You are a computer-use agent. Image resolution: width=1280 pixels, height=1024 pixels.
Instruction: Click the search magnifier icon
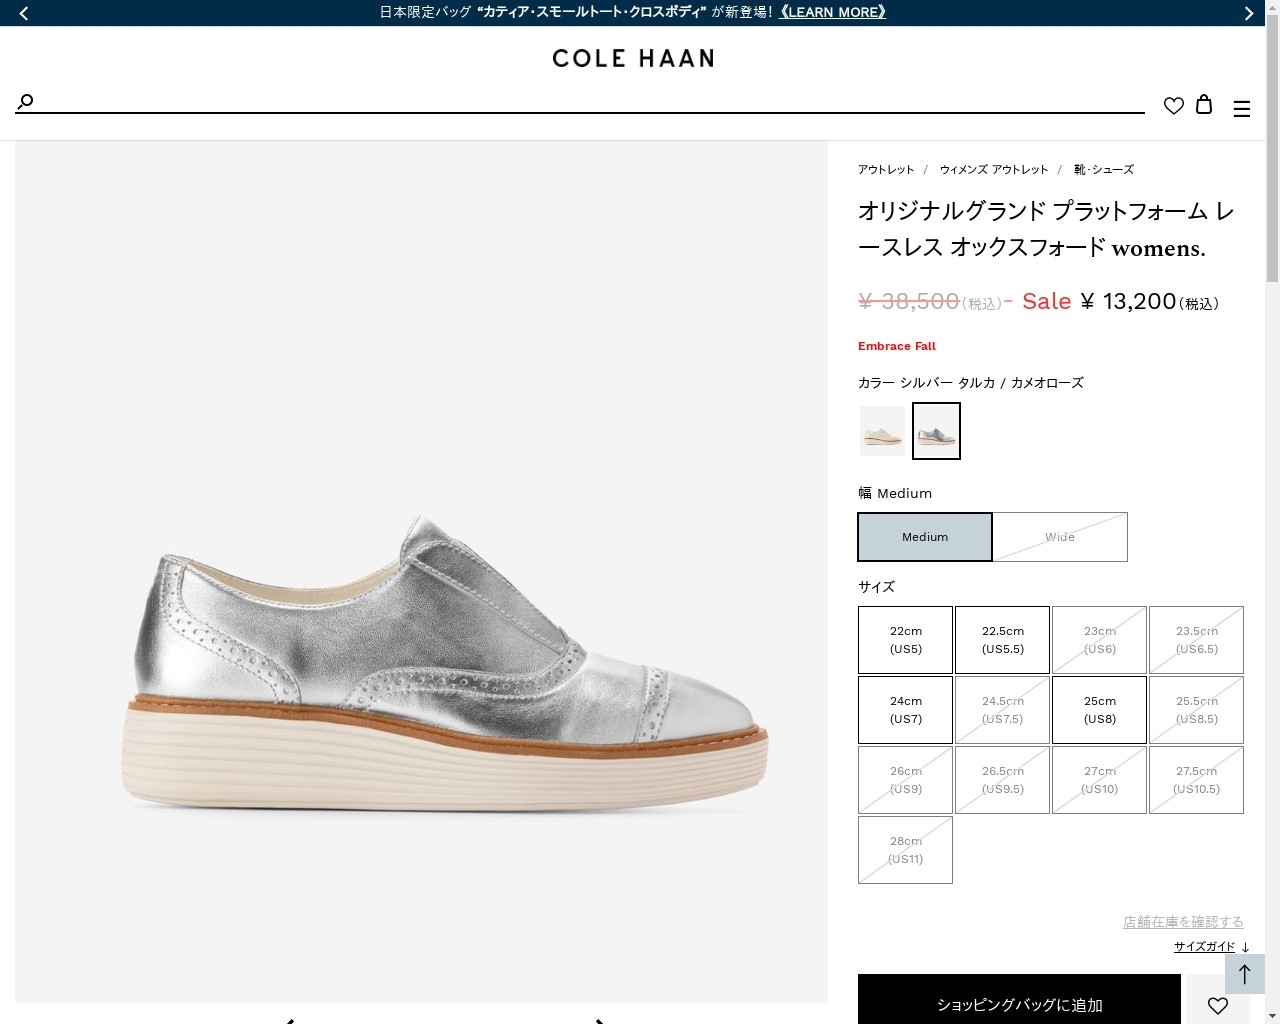[26, 101]
